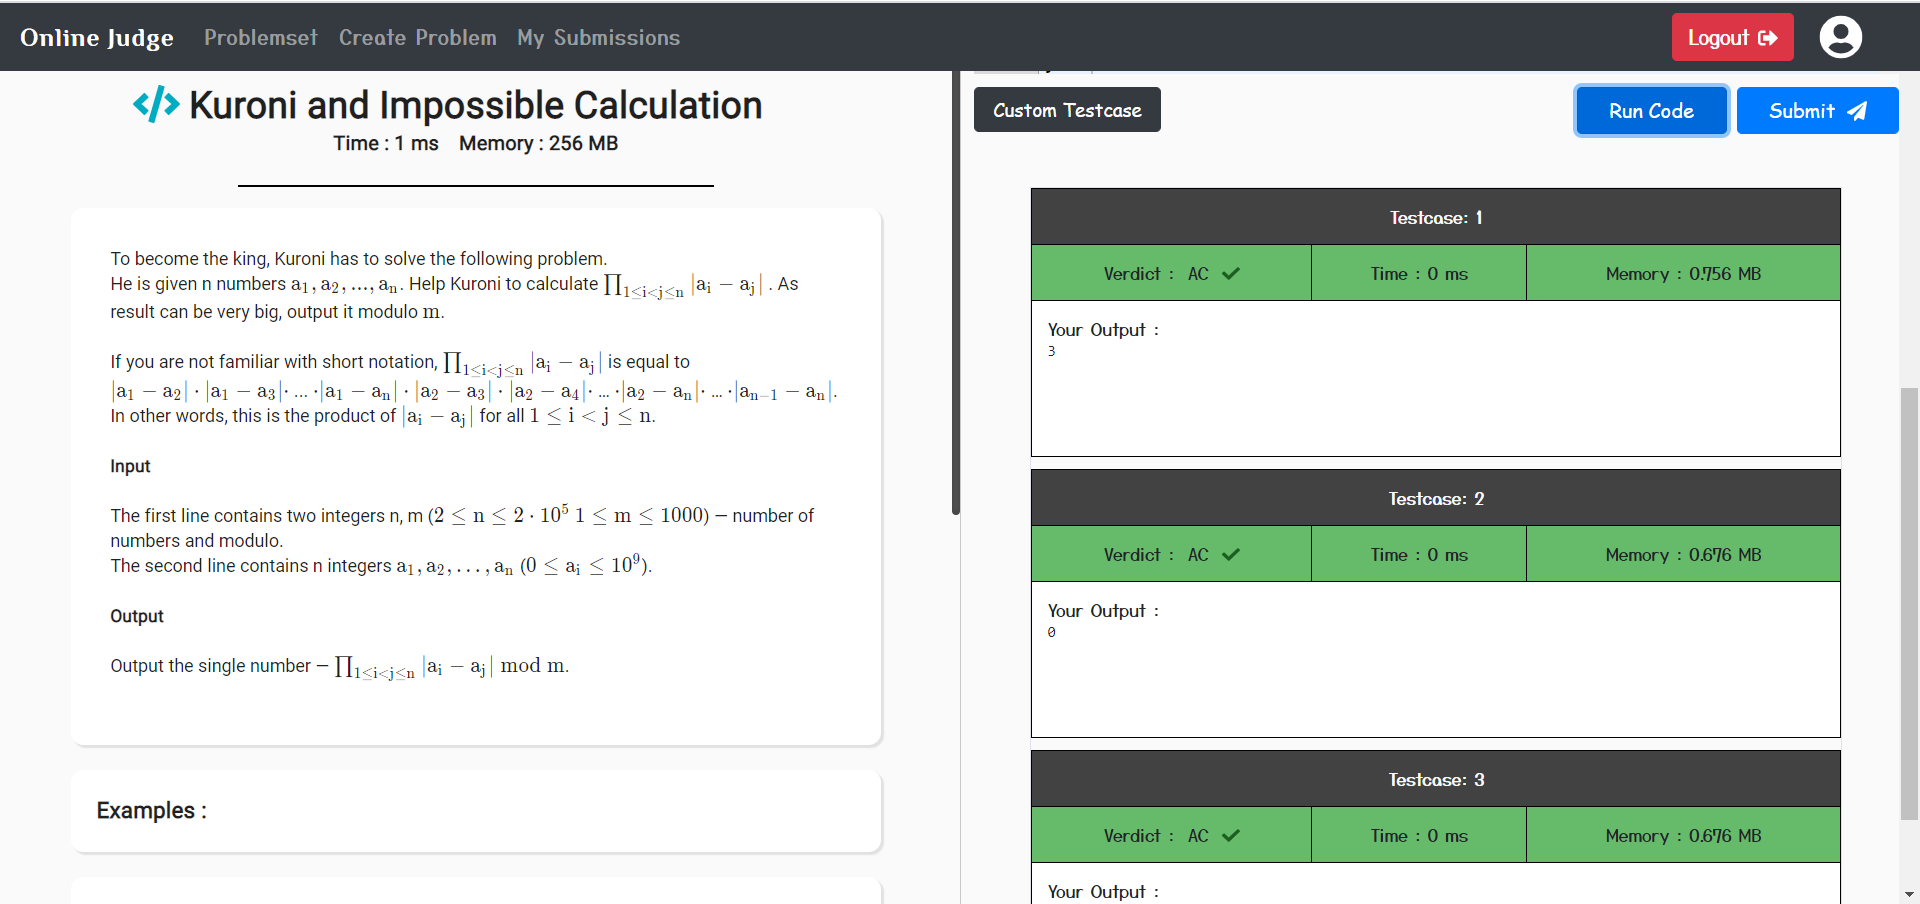Click the Logout button
The height and width of the screenshot is (904, 1920).
(x=1732, y=37)
